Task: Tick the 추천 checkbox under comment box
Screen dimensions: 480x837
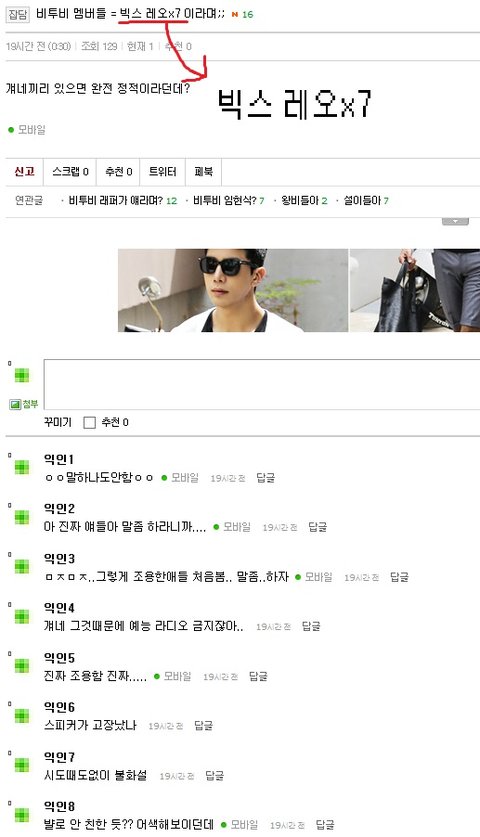Action: [90, 423]
